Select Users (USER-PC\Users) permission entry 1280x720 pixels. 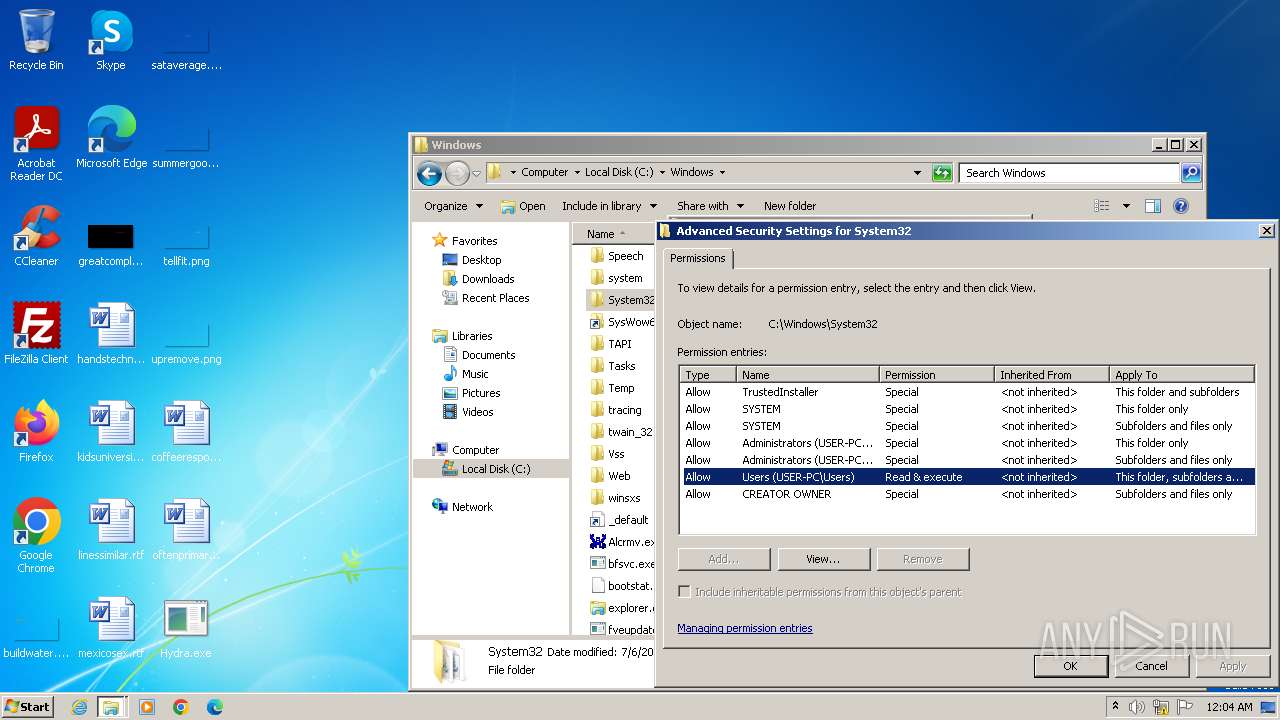[x=967, y=477]
